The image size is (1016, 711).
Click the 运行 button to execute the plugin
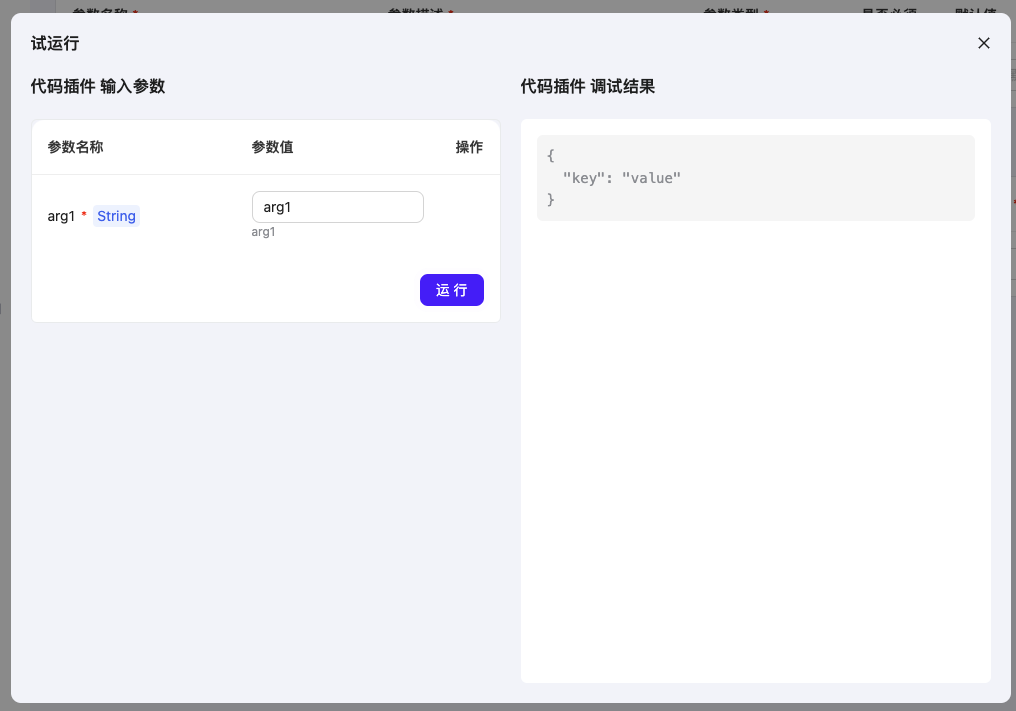point(451,290)
